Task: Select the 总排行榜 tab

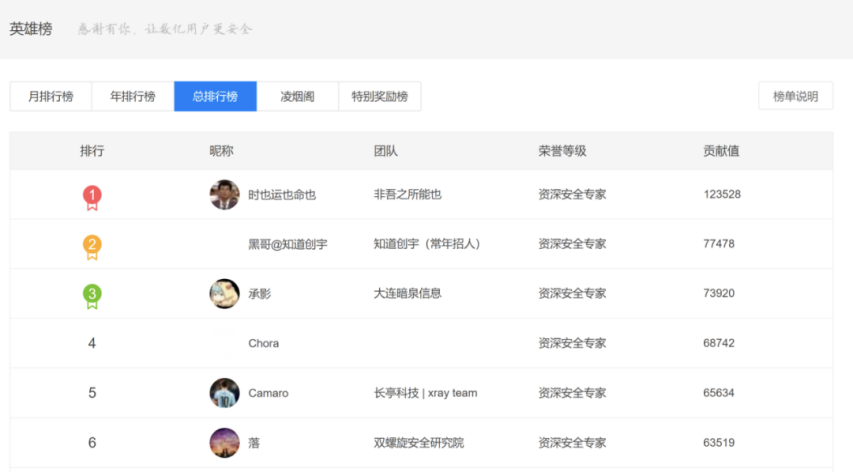Action: click(215, 97)
